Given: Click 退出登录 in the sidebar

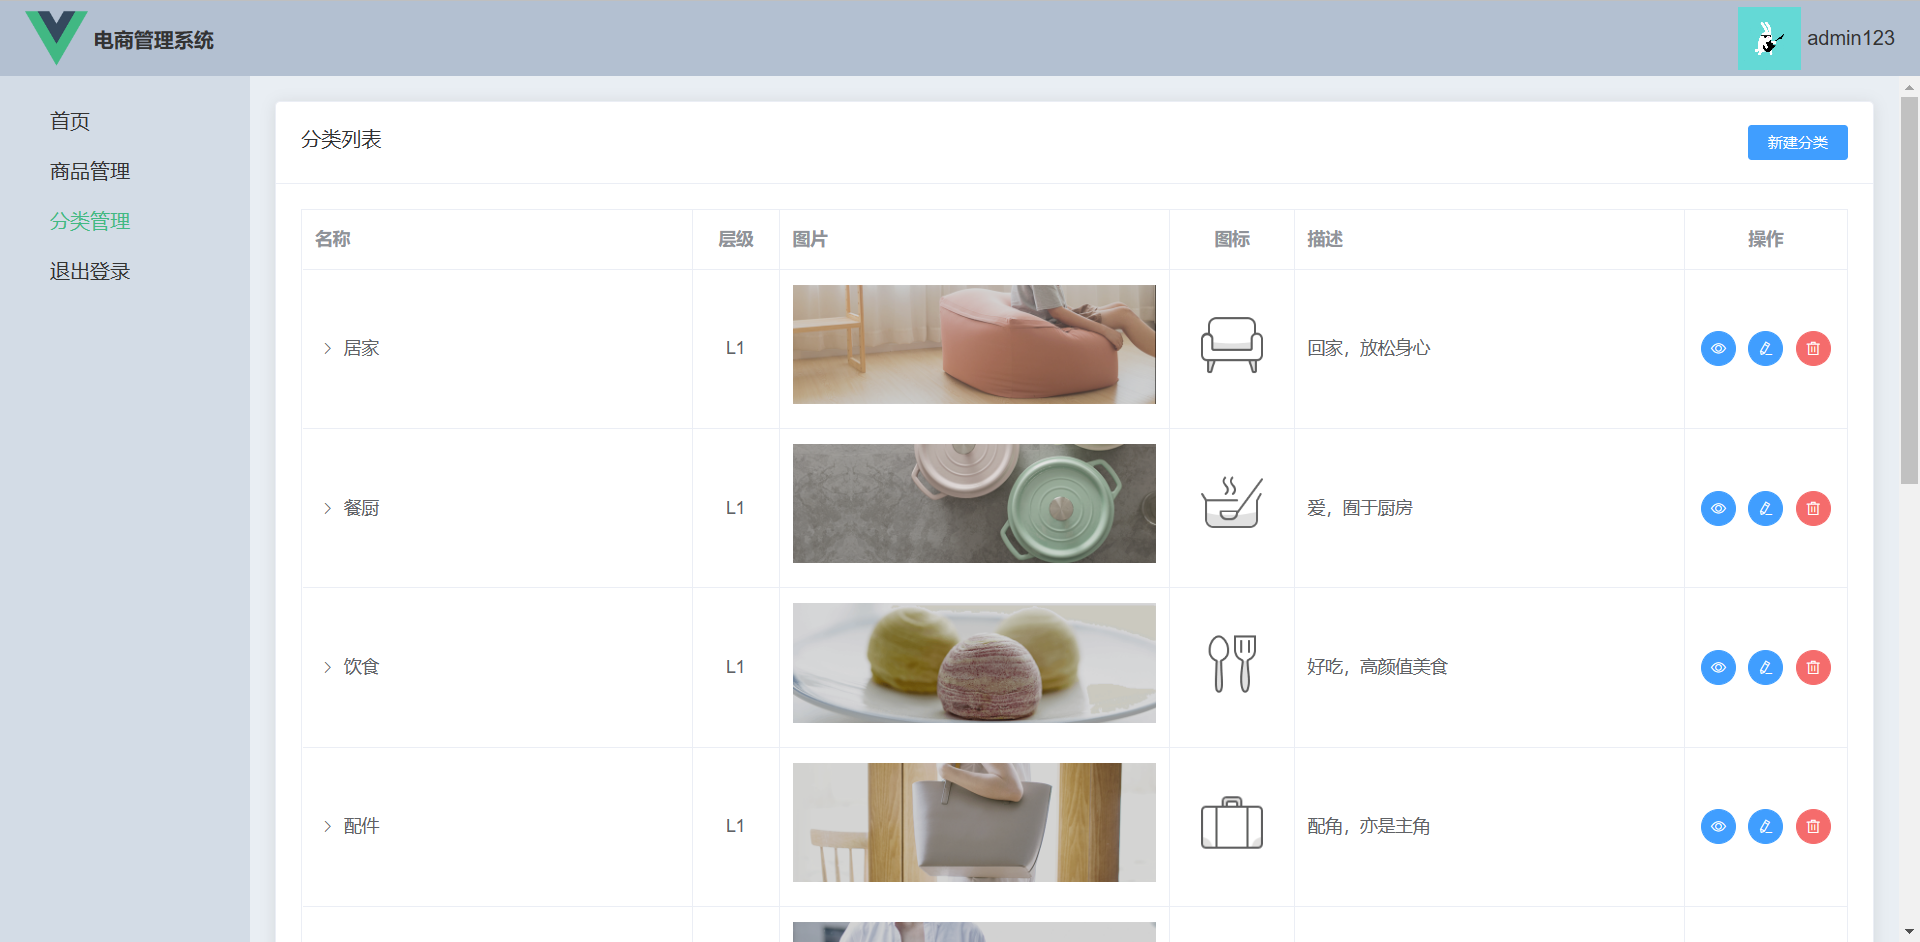Looking at the screenshot, I should coord(90,271).
